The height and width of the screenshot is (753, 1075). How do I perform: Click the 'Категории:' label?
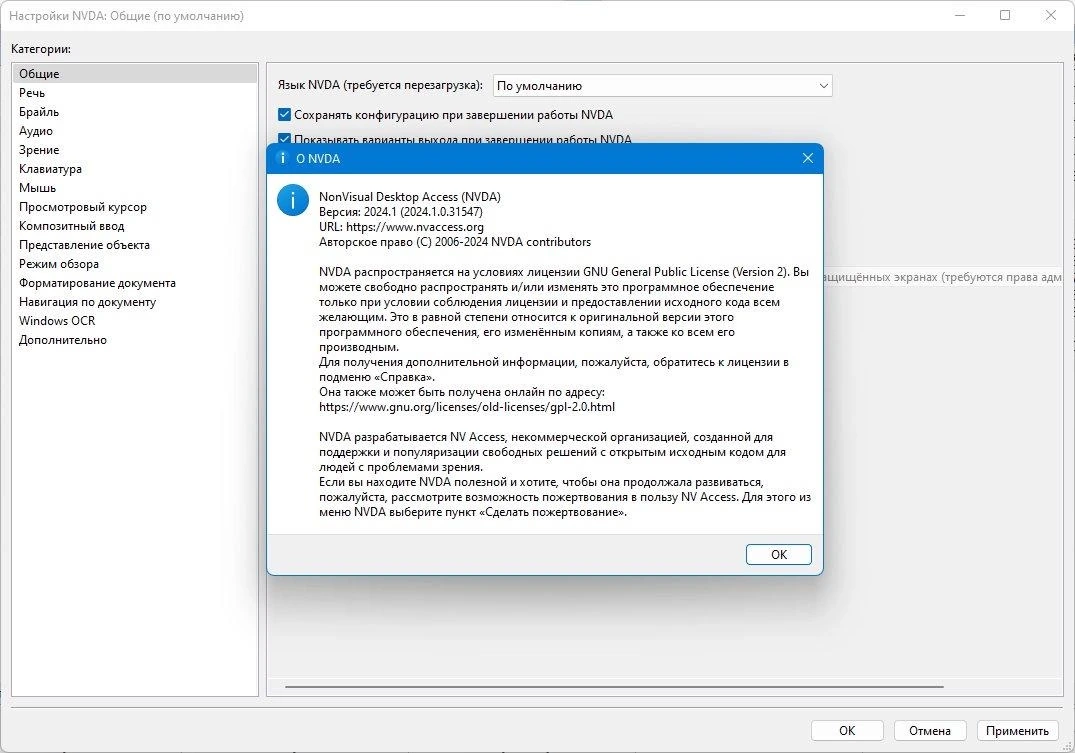pos(40,49)
